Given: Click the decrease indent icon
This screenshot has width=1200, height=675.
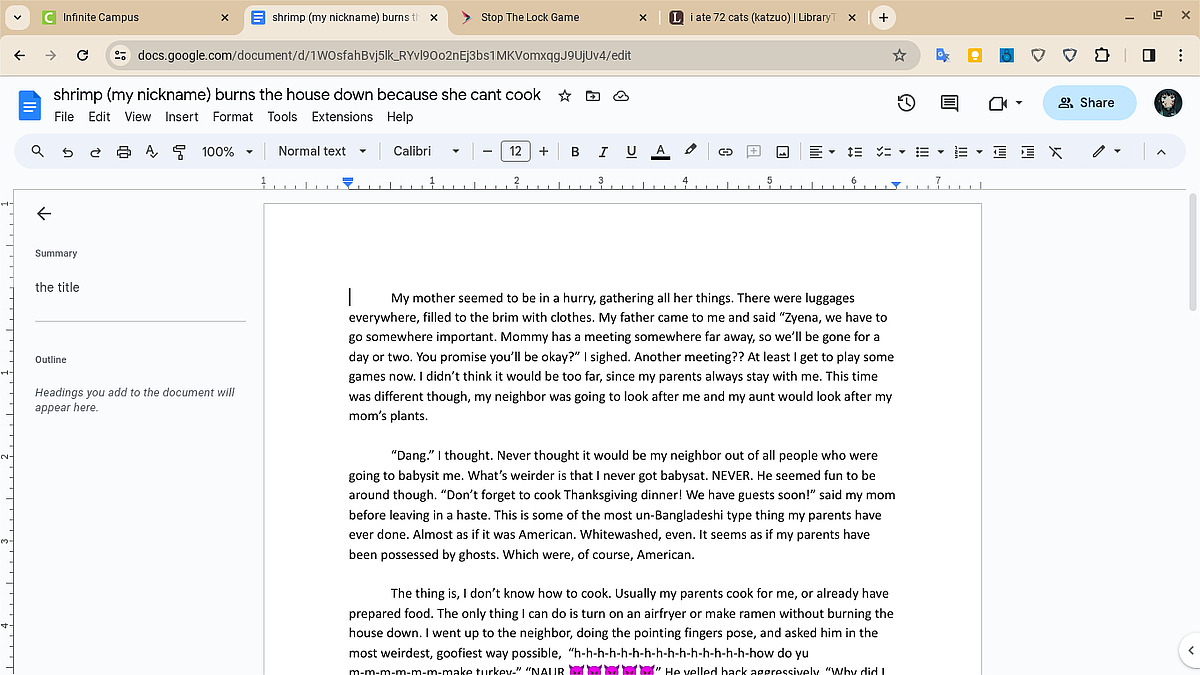Looking at the screenshot, I should [x=999, y=151].
